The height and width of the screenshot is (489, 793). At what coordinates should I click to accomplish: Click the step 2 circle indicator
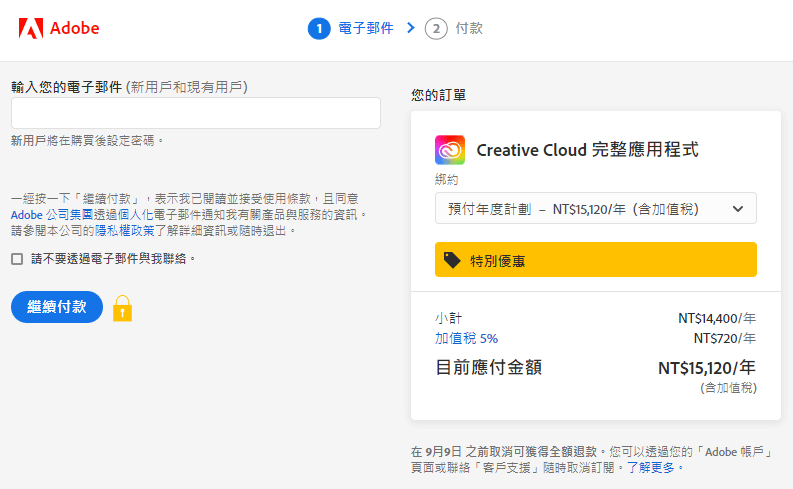[436, 28]
